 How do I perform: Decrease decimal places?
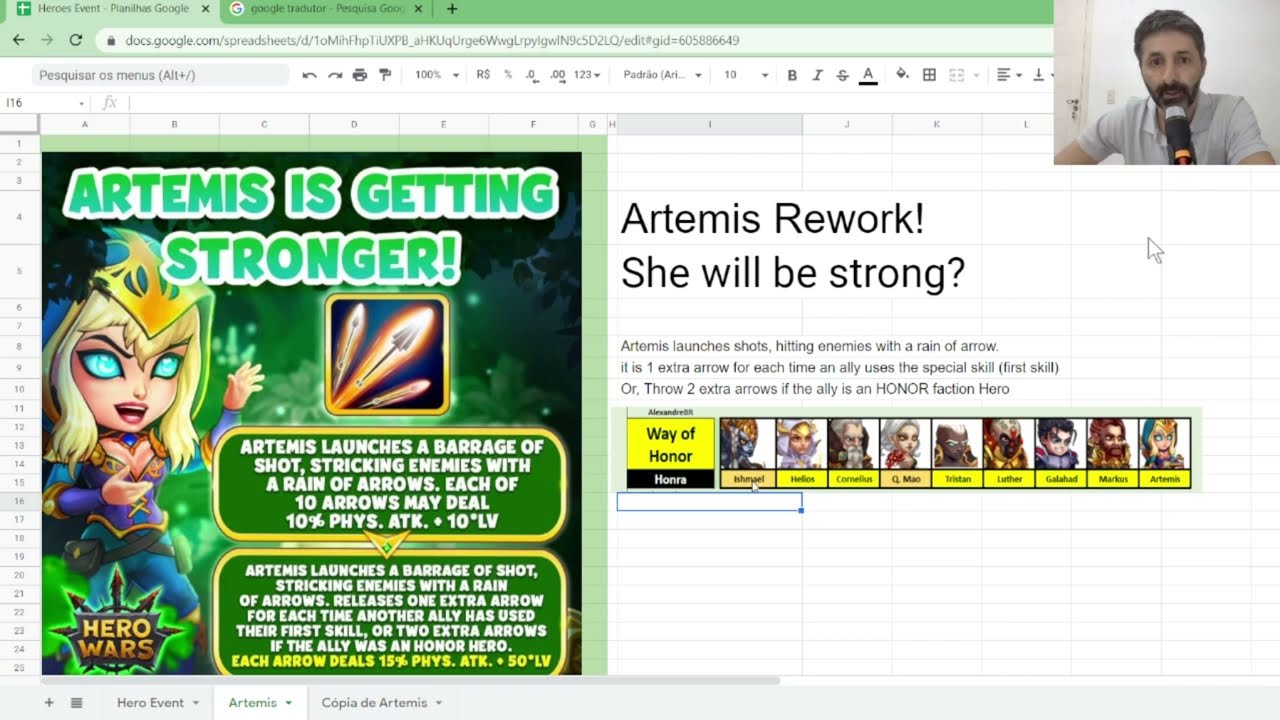click(x=532, y=75)
